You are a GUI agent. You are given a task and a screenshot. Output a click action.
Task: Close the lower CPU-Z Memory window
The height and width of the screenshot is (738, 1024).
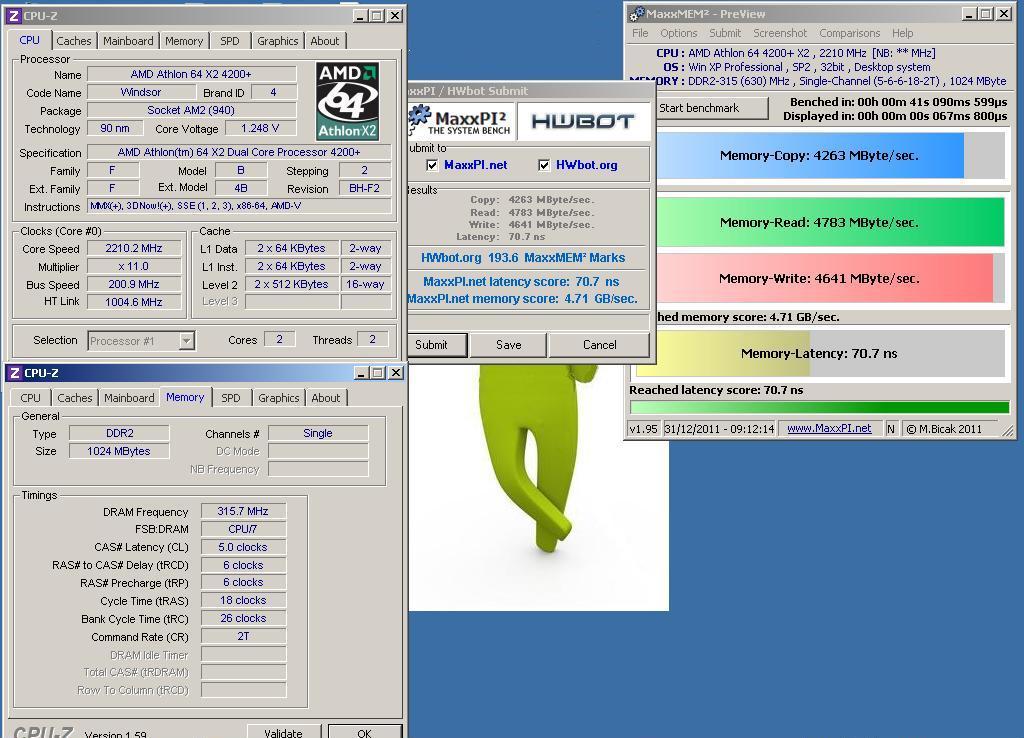(x=396, y=373)
